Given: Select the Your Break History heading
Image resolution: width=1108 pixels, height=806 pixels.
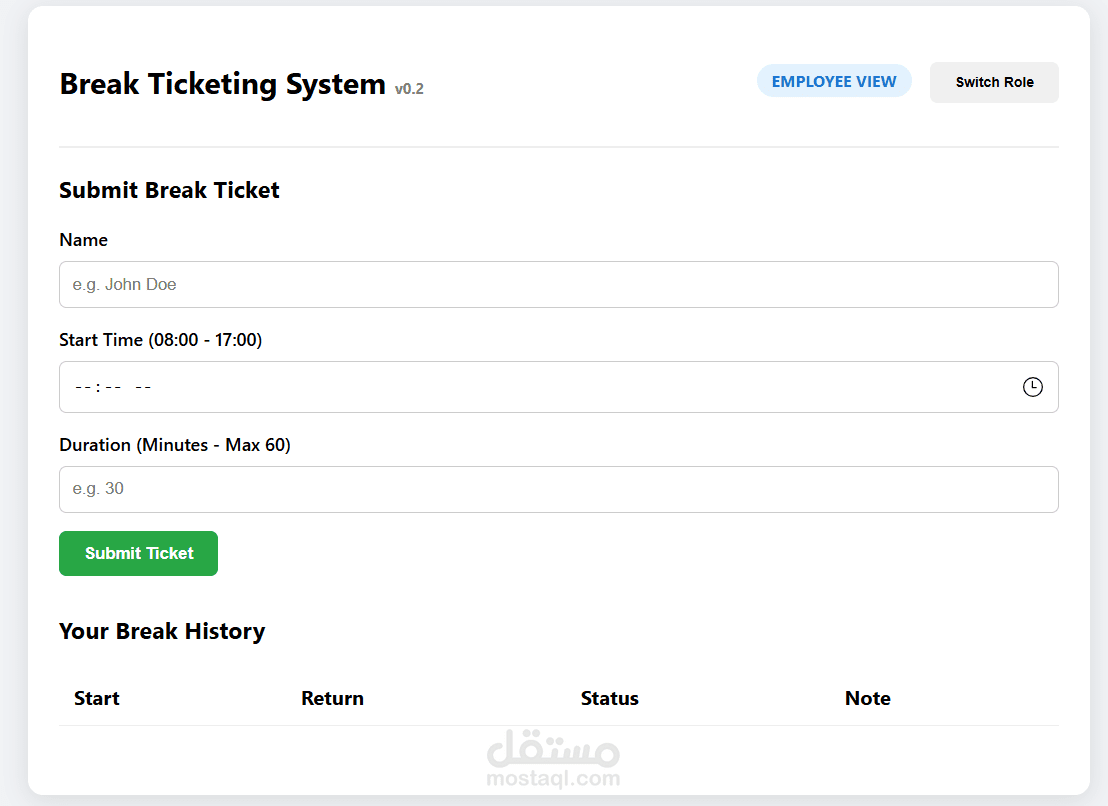Looking at the screenshot, I should point(162,631).
